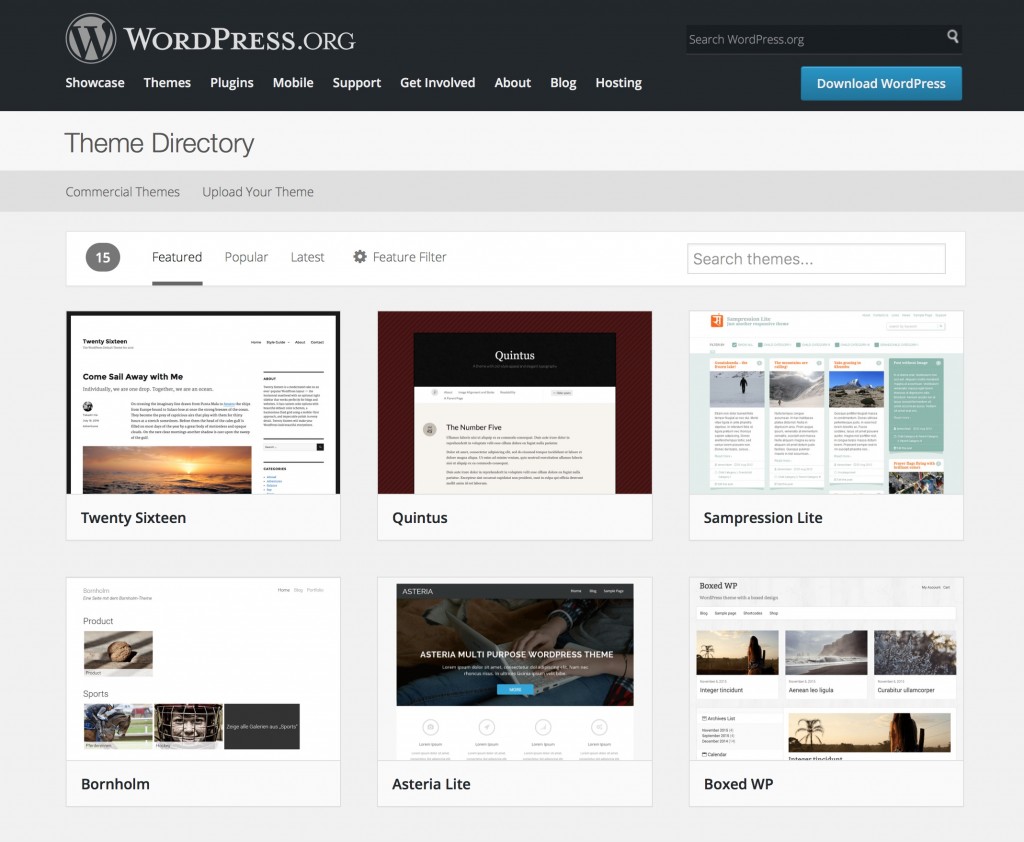
Task: Switch to the Latest tab
Action: coord(307,257)
